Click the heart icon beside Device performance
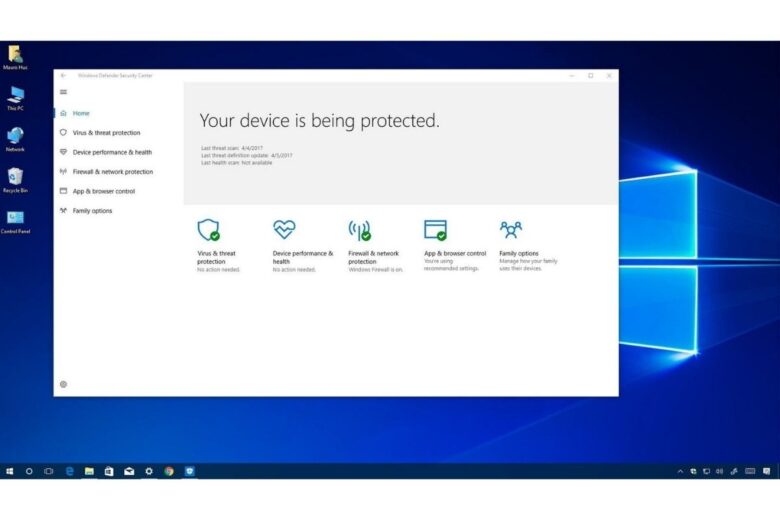This screenshot has width=780, height=520. pyautogui.click(x=63, y=152)
